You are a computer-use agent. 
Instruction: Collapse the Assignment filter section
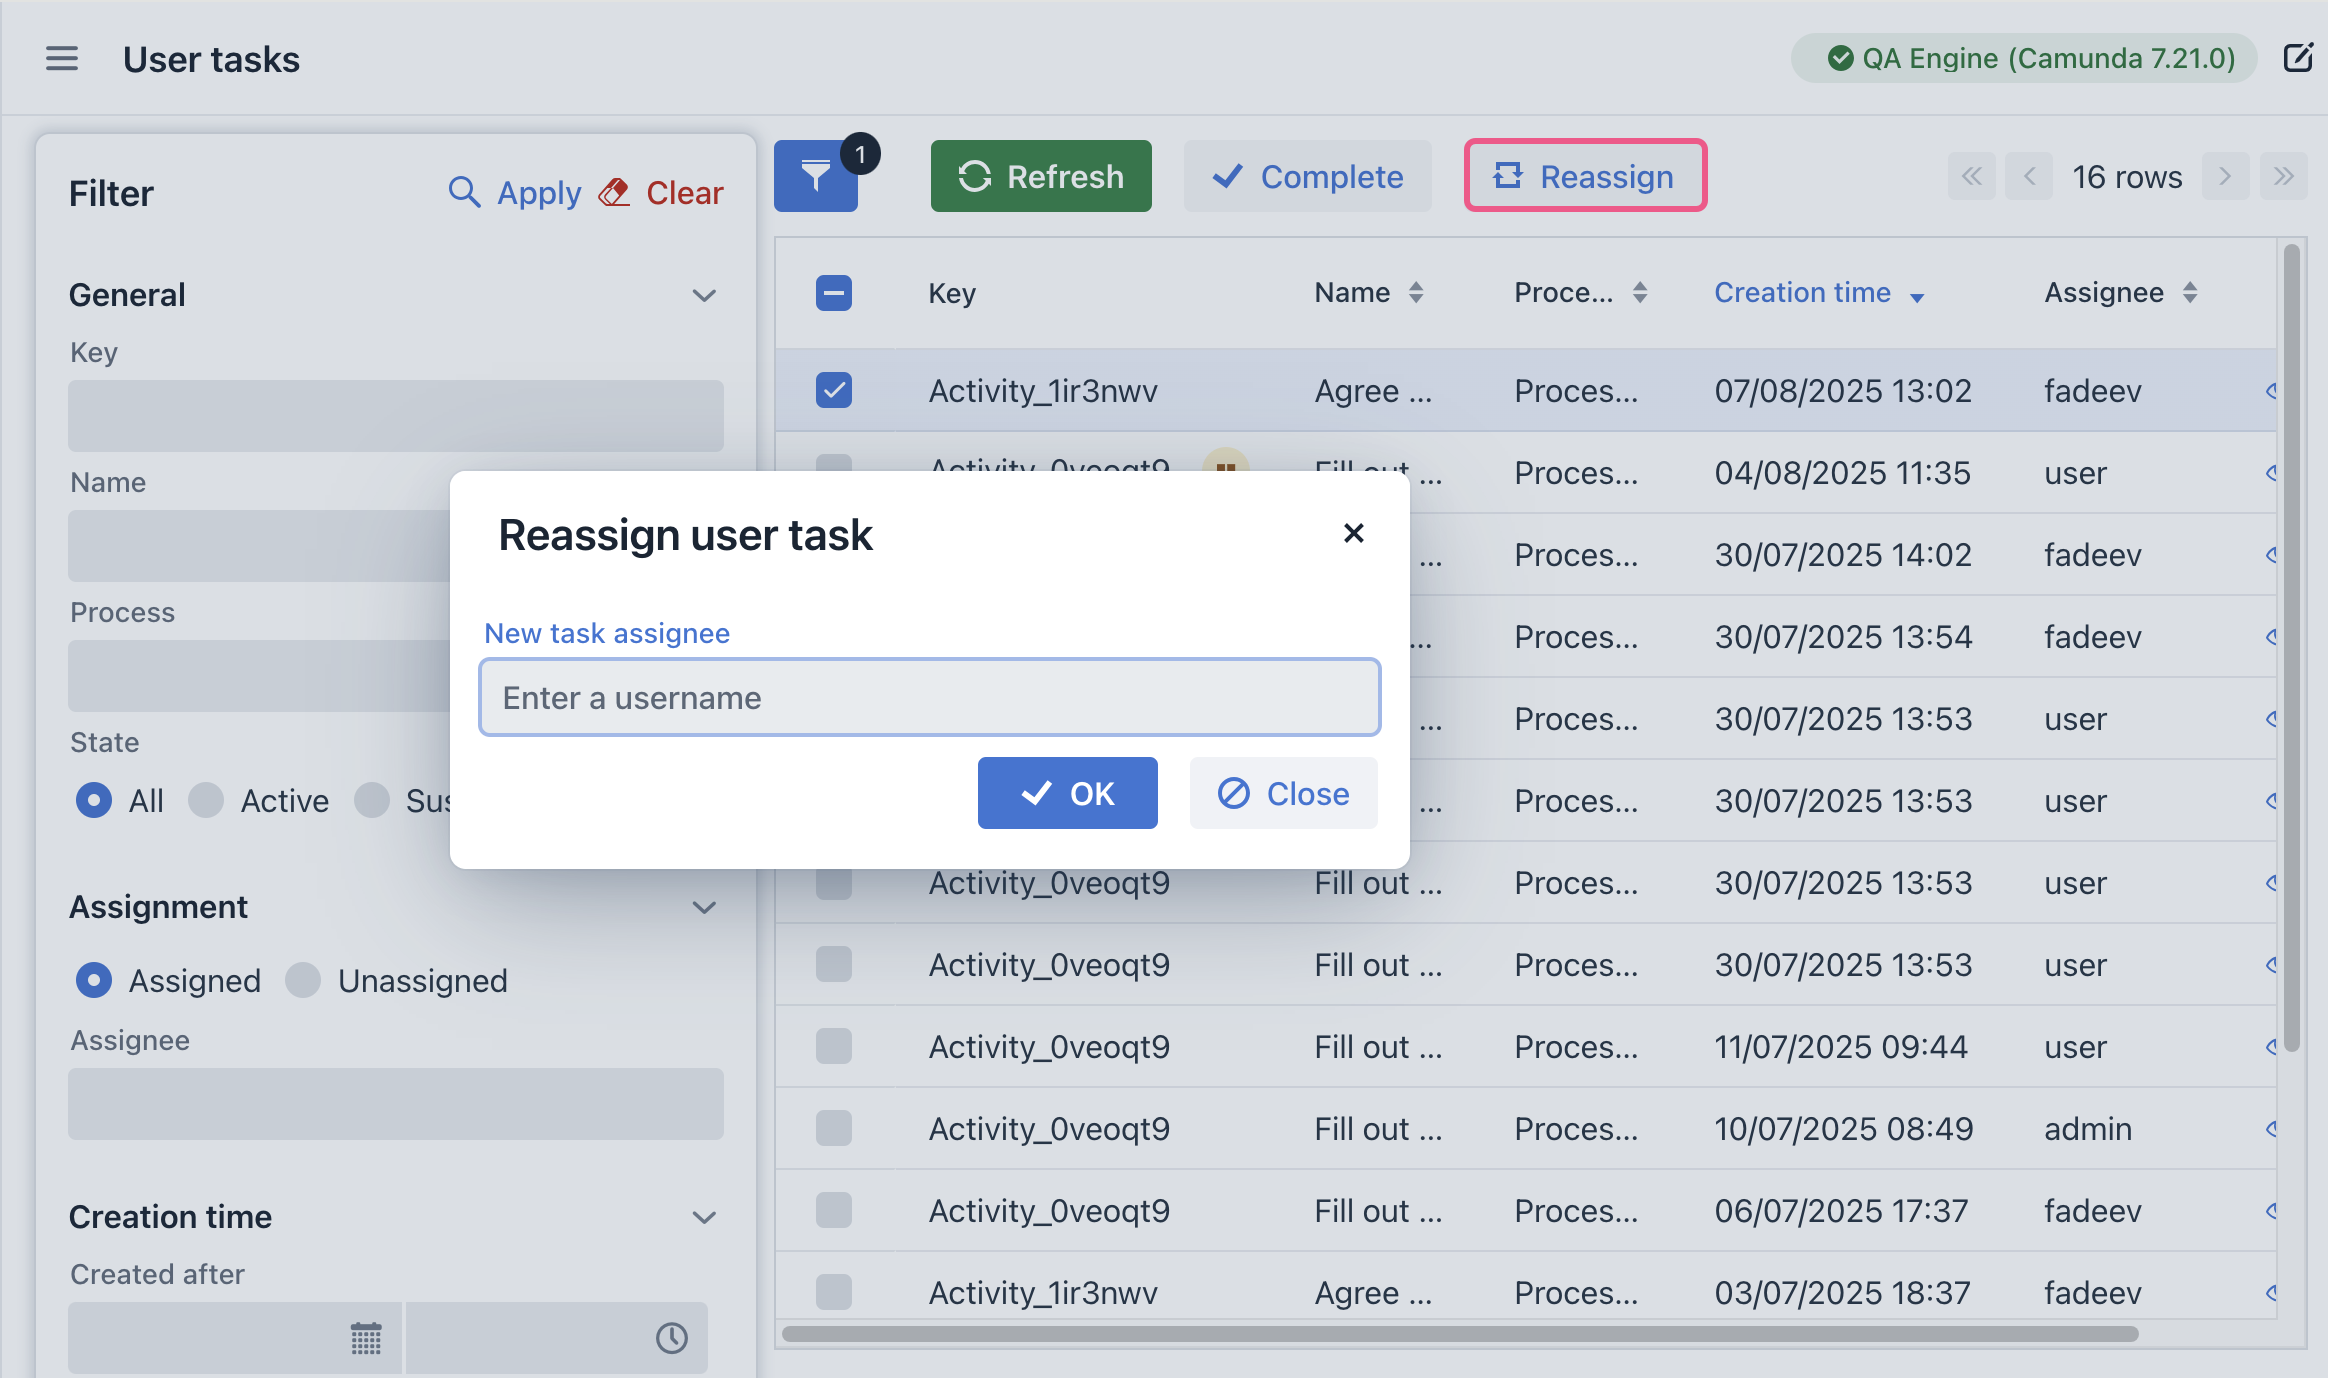click(704, 907)
